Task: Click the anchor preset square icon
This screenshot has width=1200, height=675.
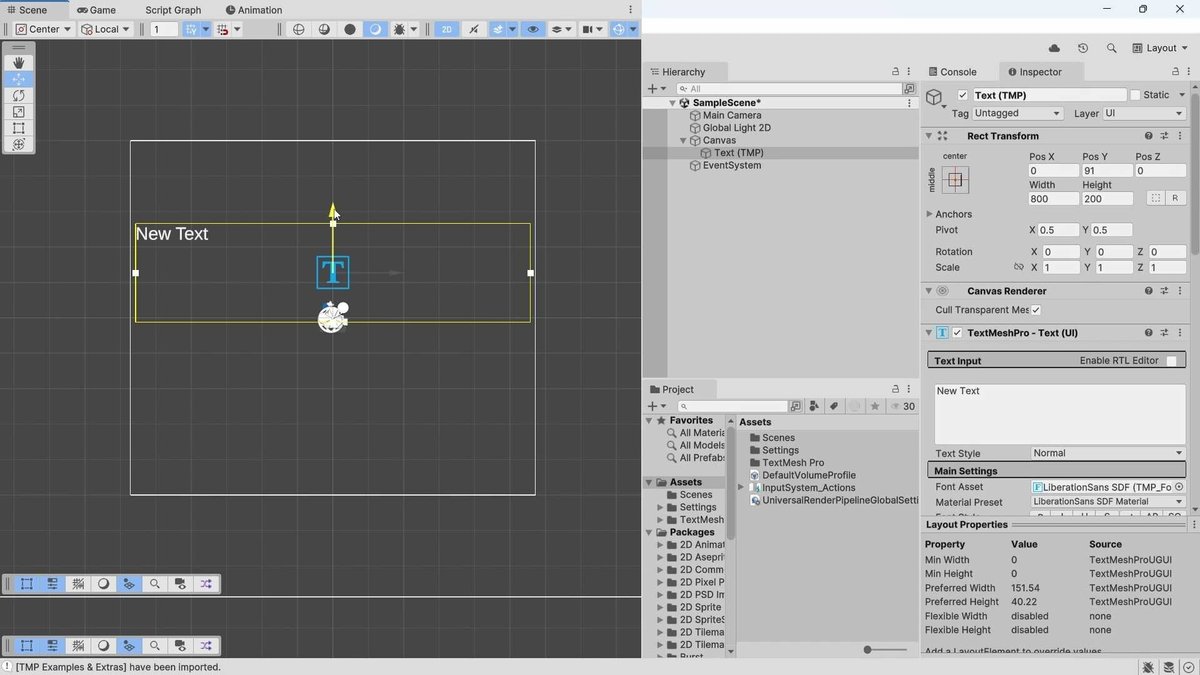Action: (955, 180)
